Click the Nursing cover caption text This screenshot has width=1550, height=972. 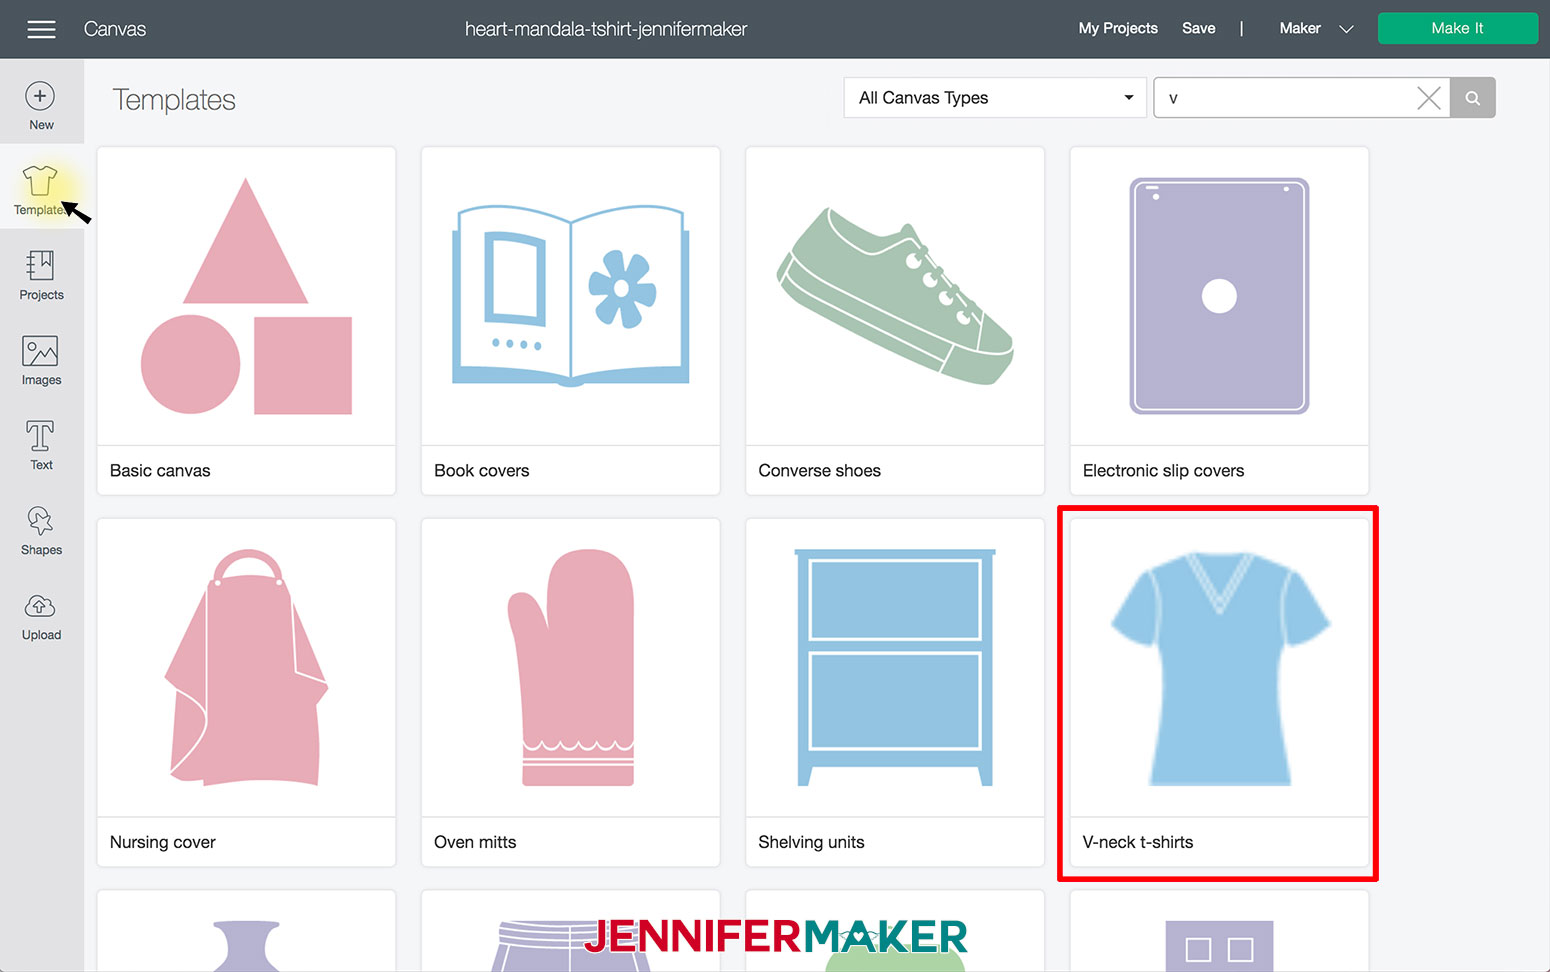coord(163,842)
